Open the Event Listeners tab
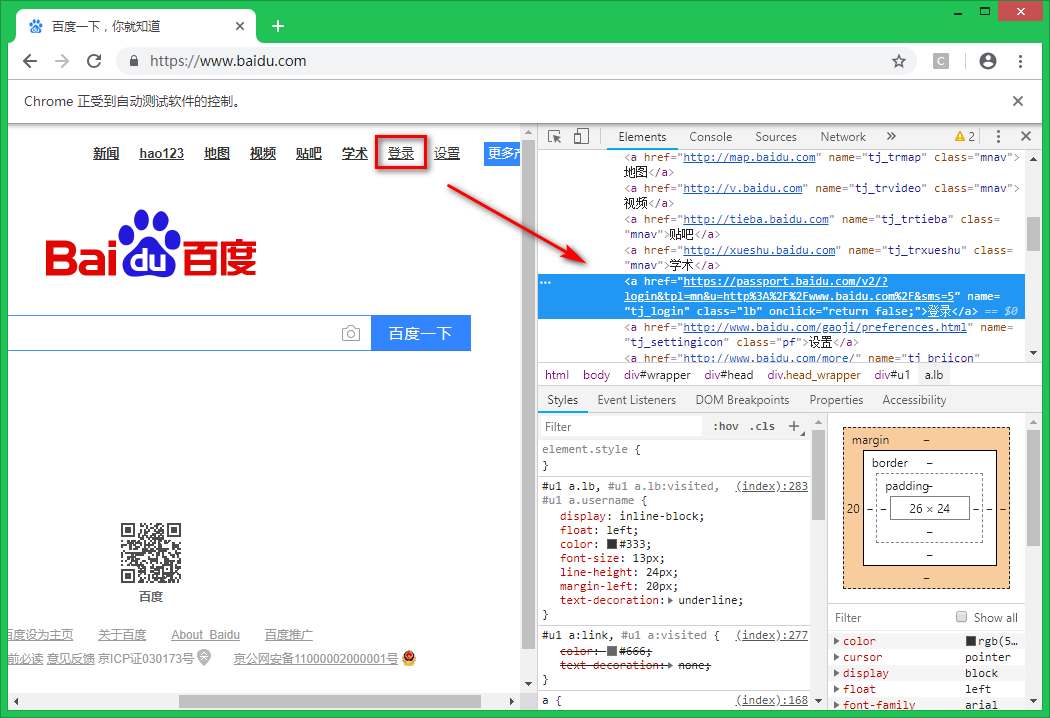This screenshot has height=718, width=1050. pos(637,399)
